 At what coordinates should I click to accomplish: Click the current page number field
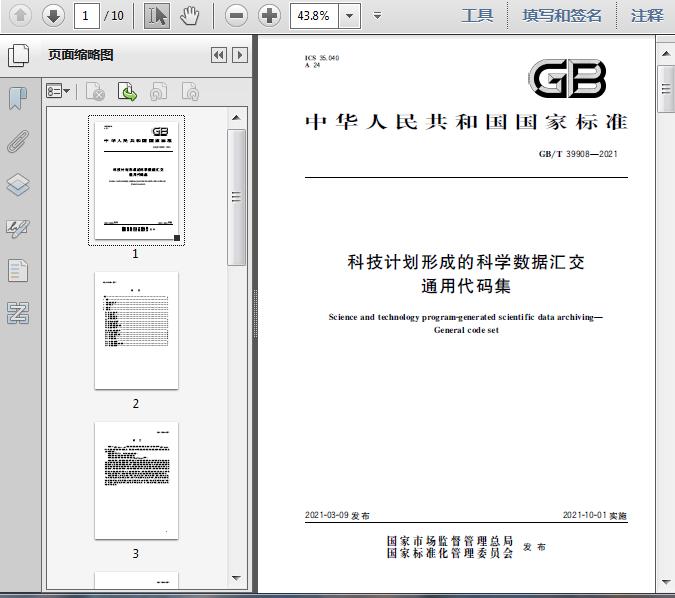point(87,16)
